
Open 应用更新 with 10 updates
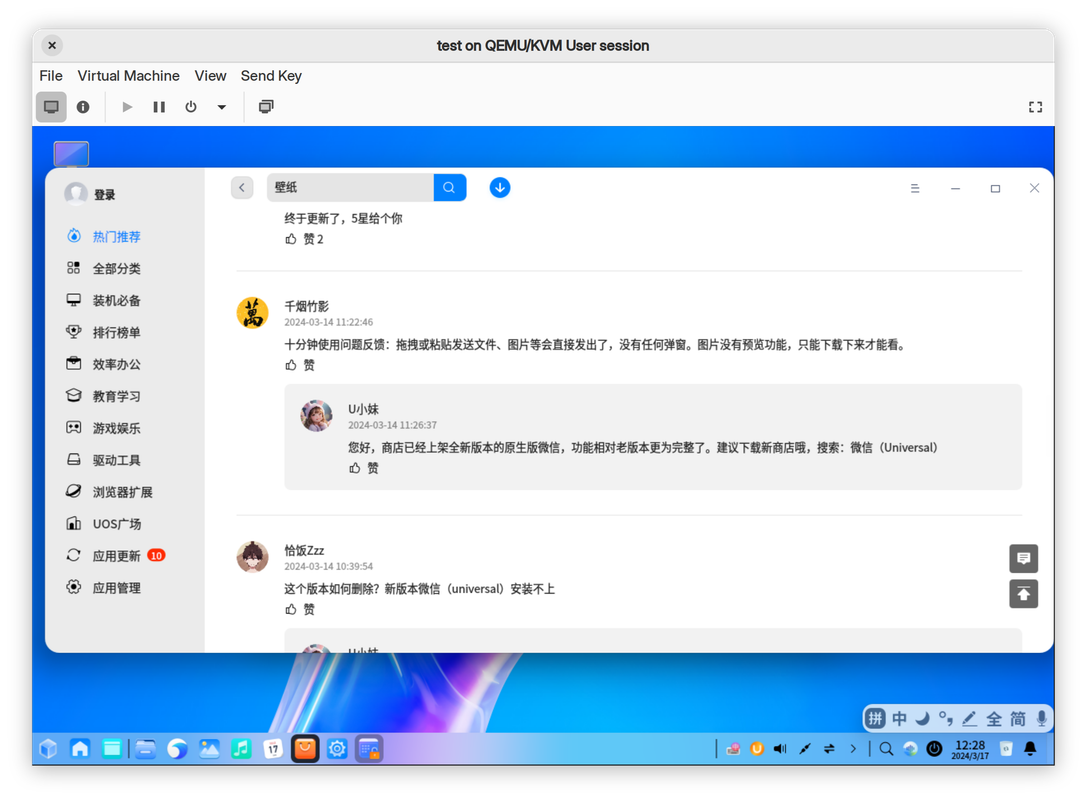tap(116, 555)
